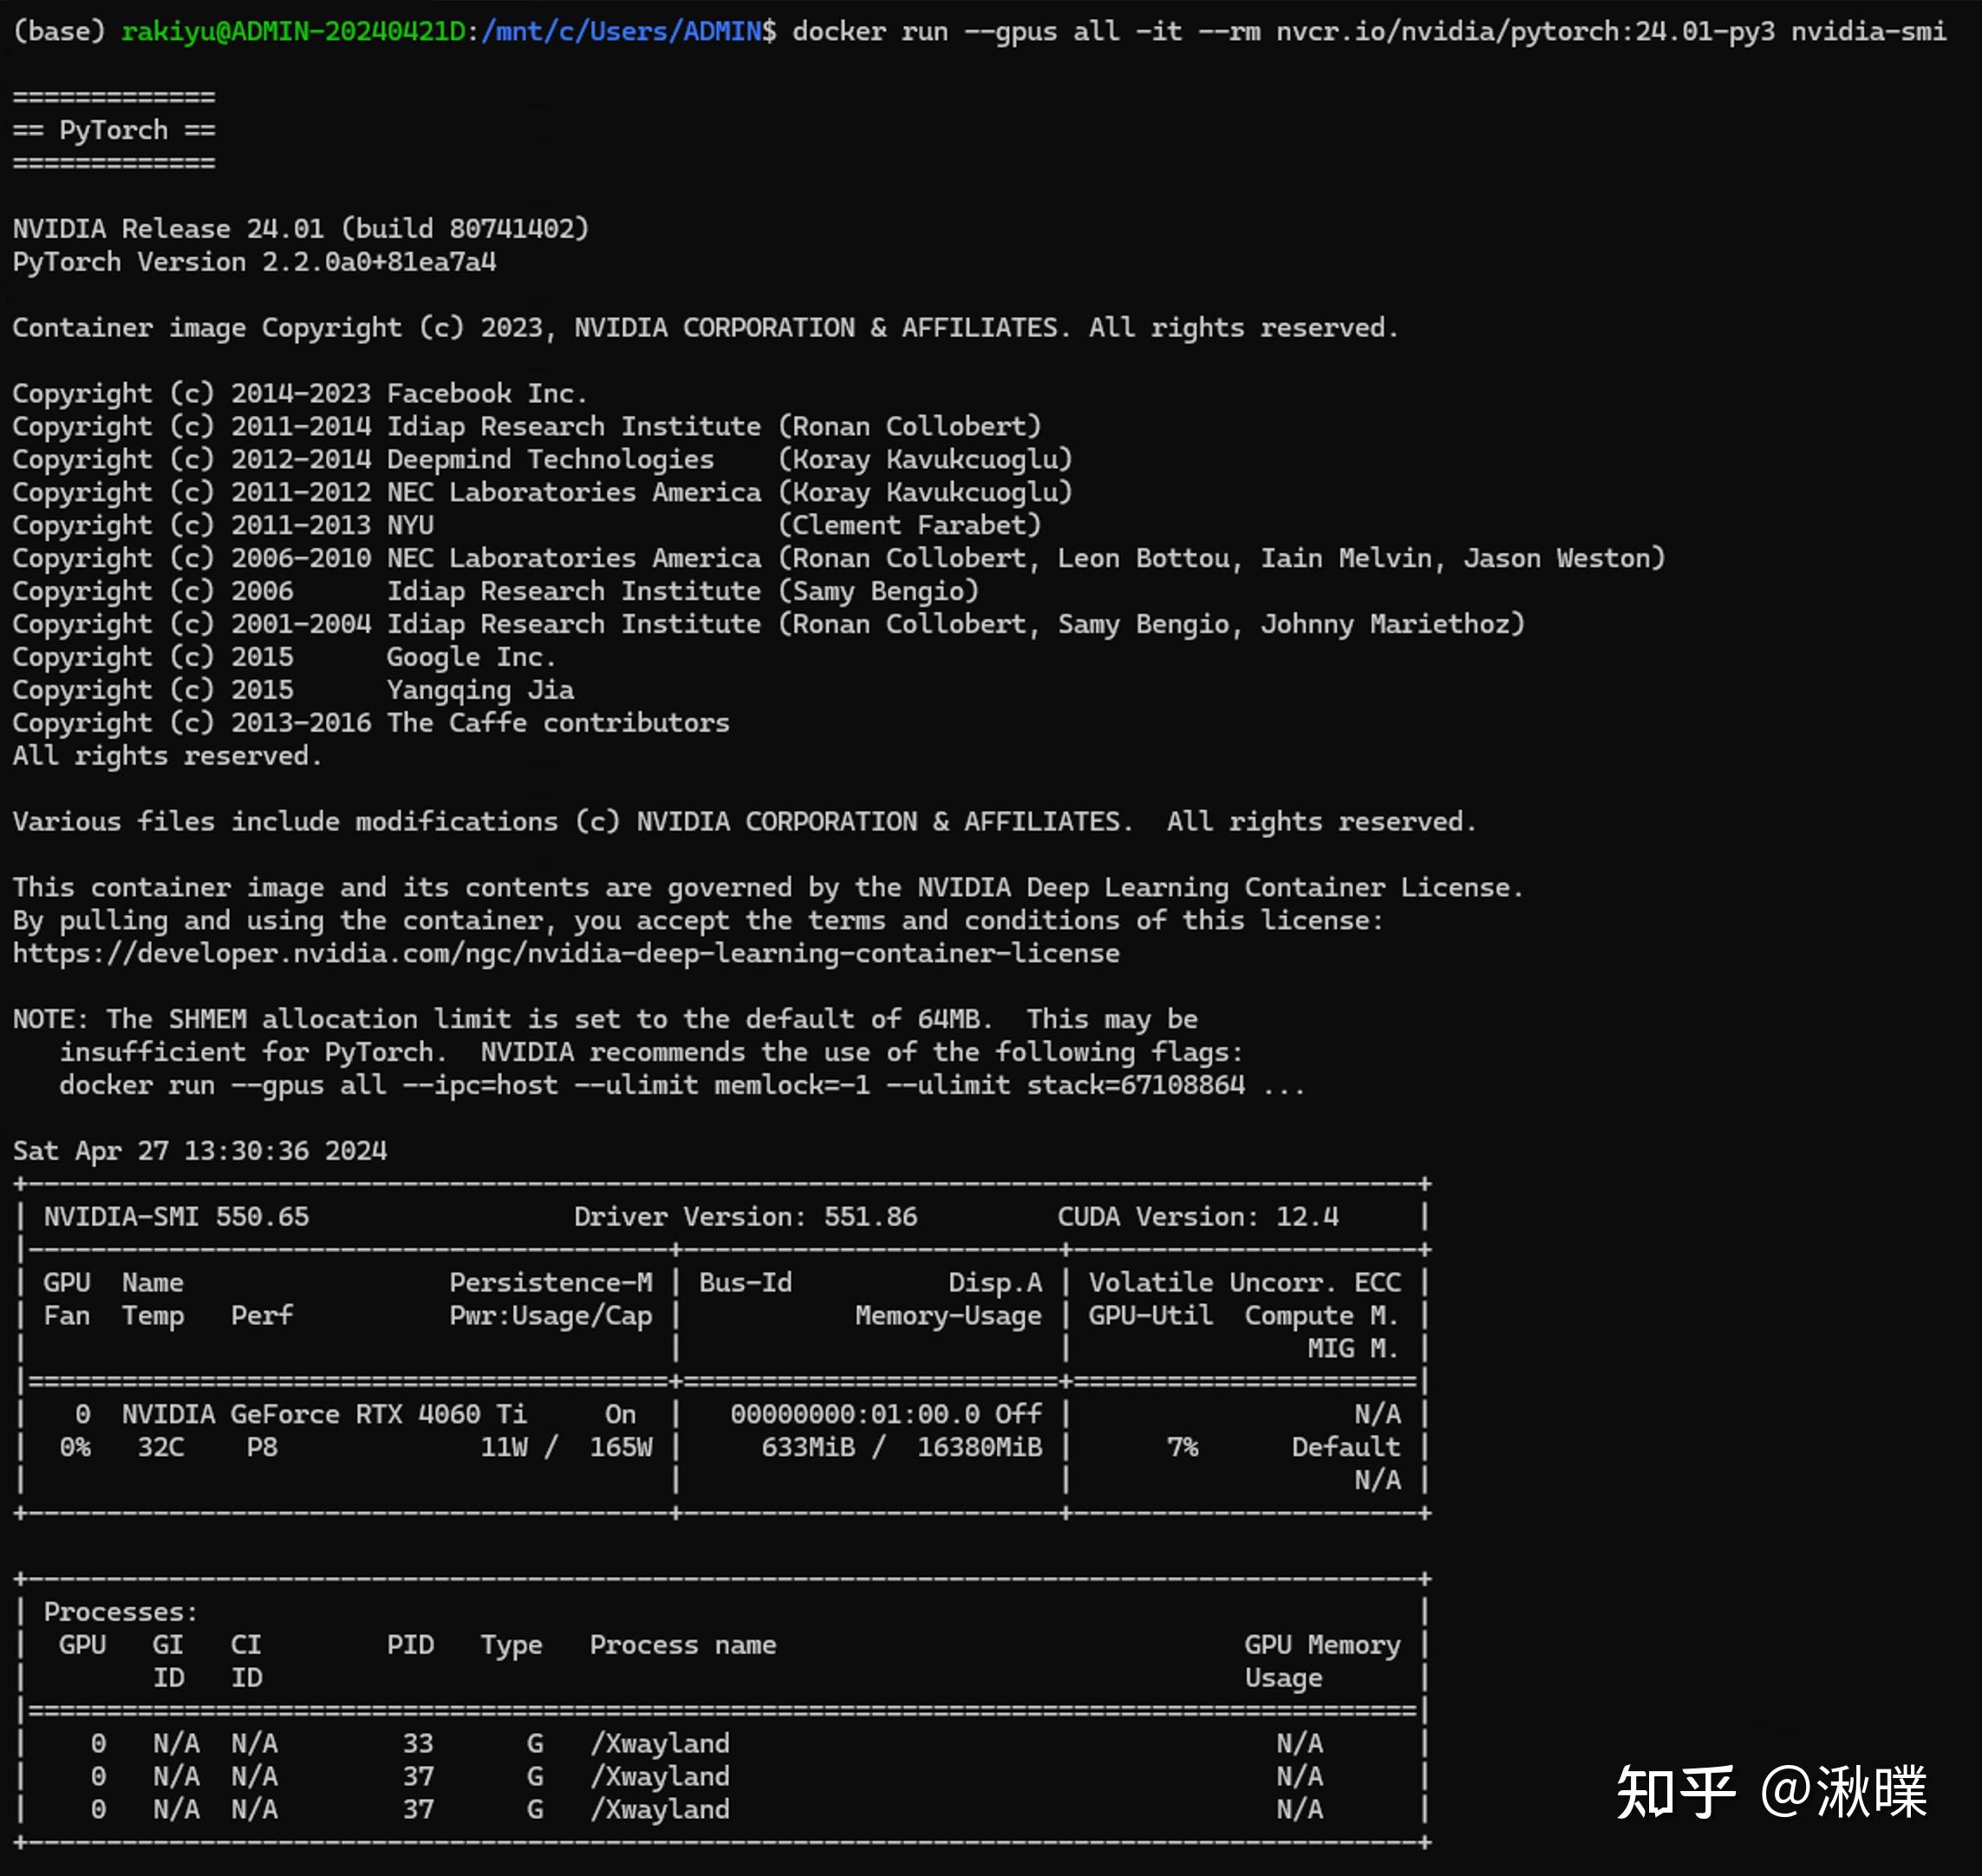This screenshot has width=1982, height=1876.
Task: Click the NVIDIA Release 24.01 build line
Action: click(x=300, y=228)
